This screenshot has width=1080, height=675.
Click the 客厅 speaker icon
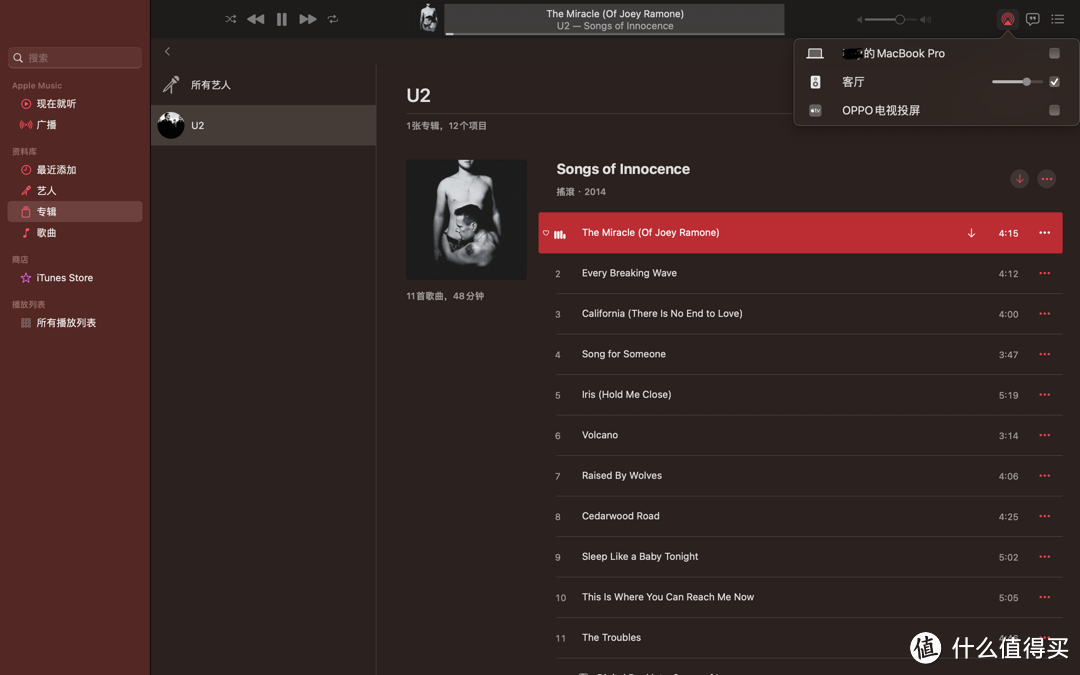pyautogui.click(x=815, y=82)
